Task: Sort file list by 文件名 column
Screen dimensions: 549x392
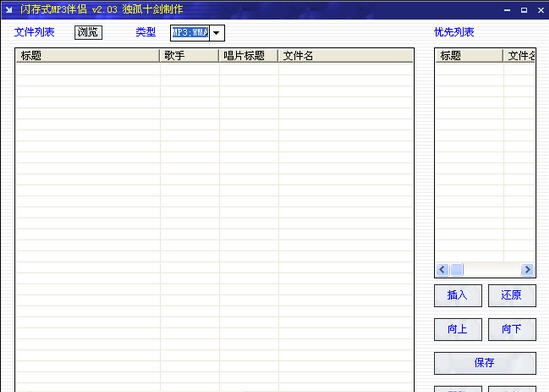Action: 346,56
